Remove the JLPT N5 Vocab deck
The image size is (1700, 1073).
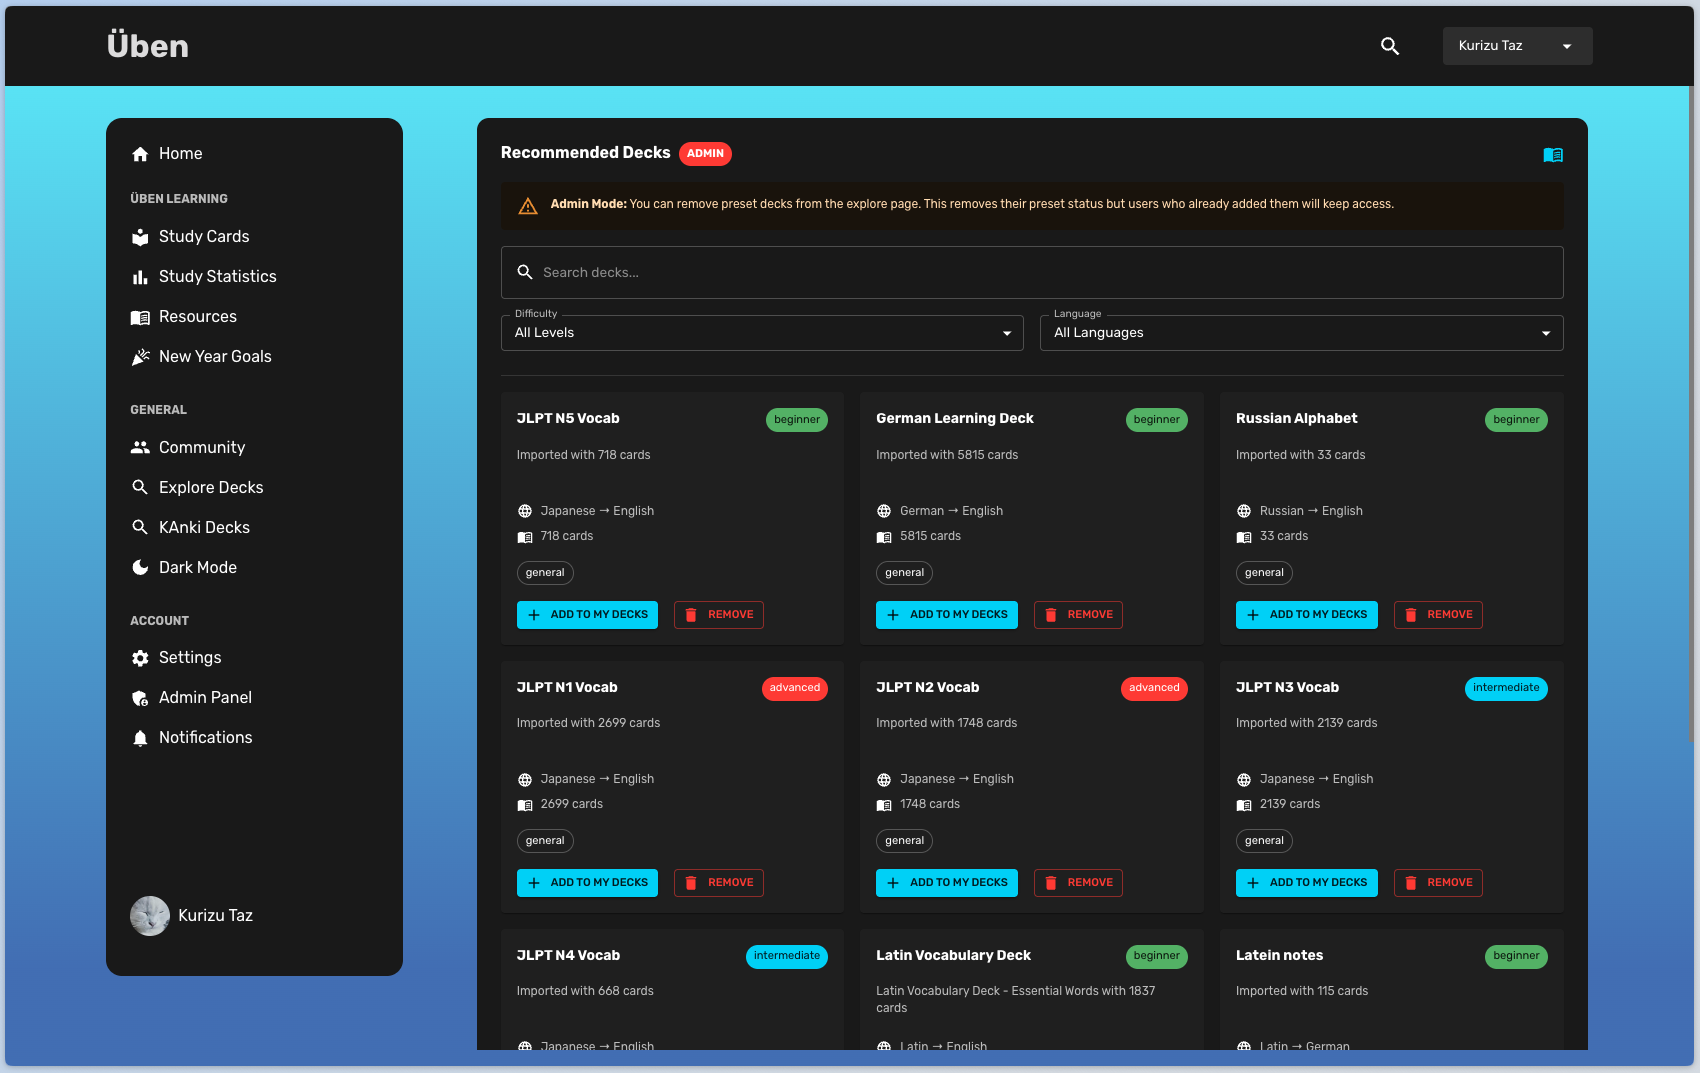pos(719,615)
